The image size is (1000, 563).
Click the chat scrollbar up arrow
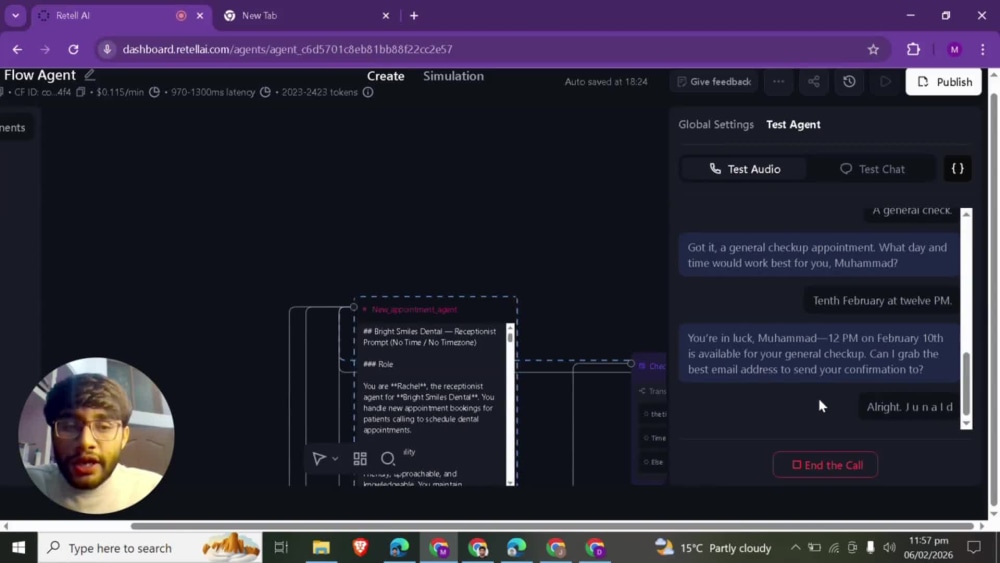pos(966,214)
